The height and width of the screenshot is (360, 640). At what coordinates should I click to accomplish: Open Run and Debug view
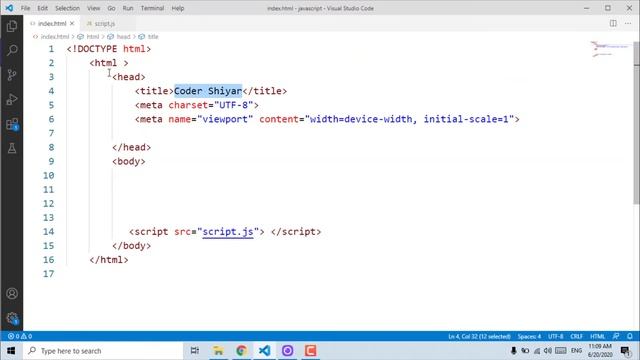point(12,99)
